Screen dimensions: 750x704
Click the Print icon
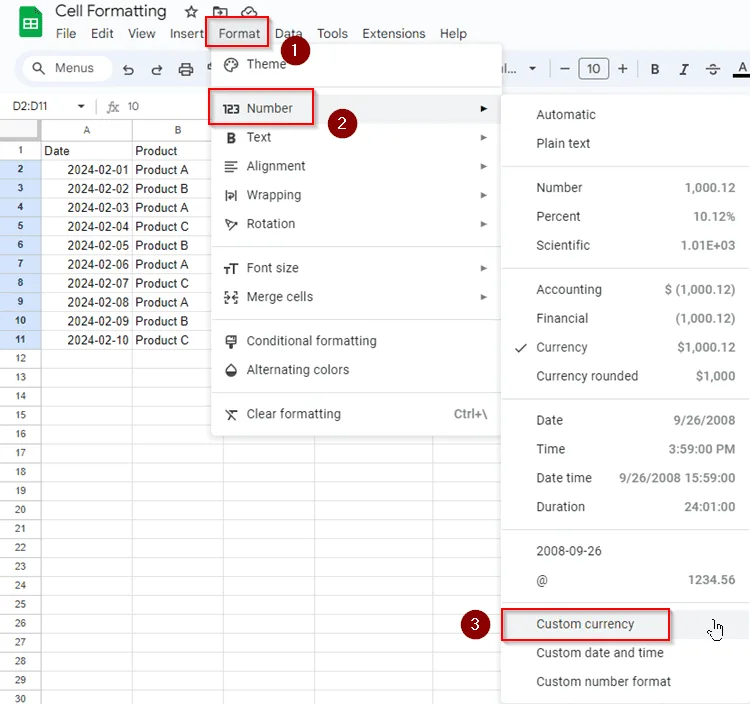click(186, 70)
